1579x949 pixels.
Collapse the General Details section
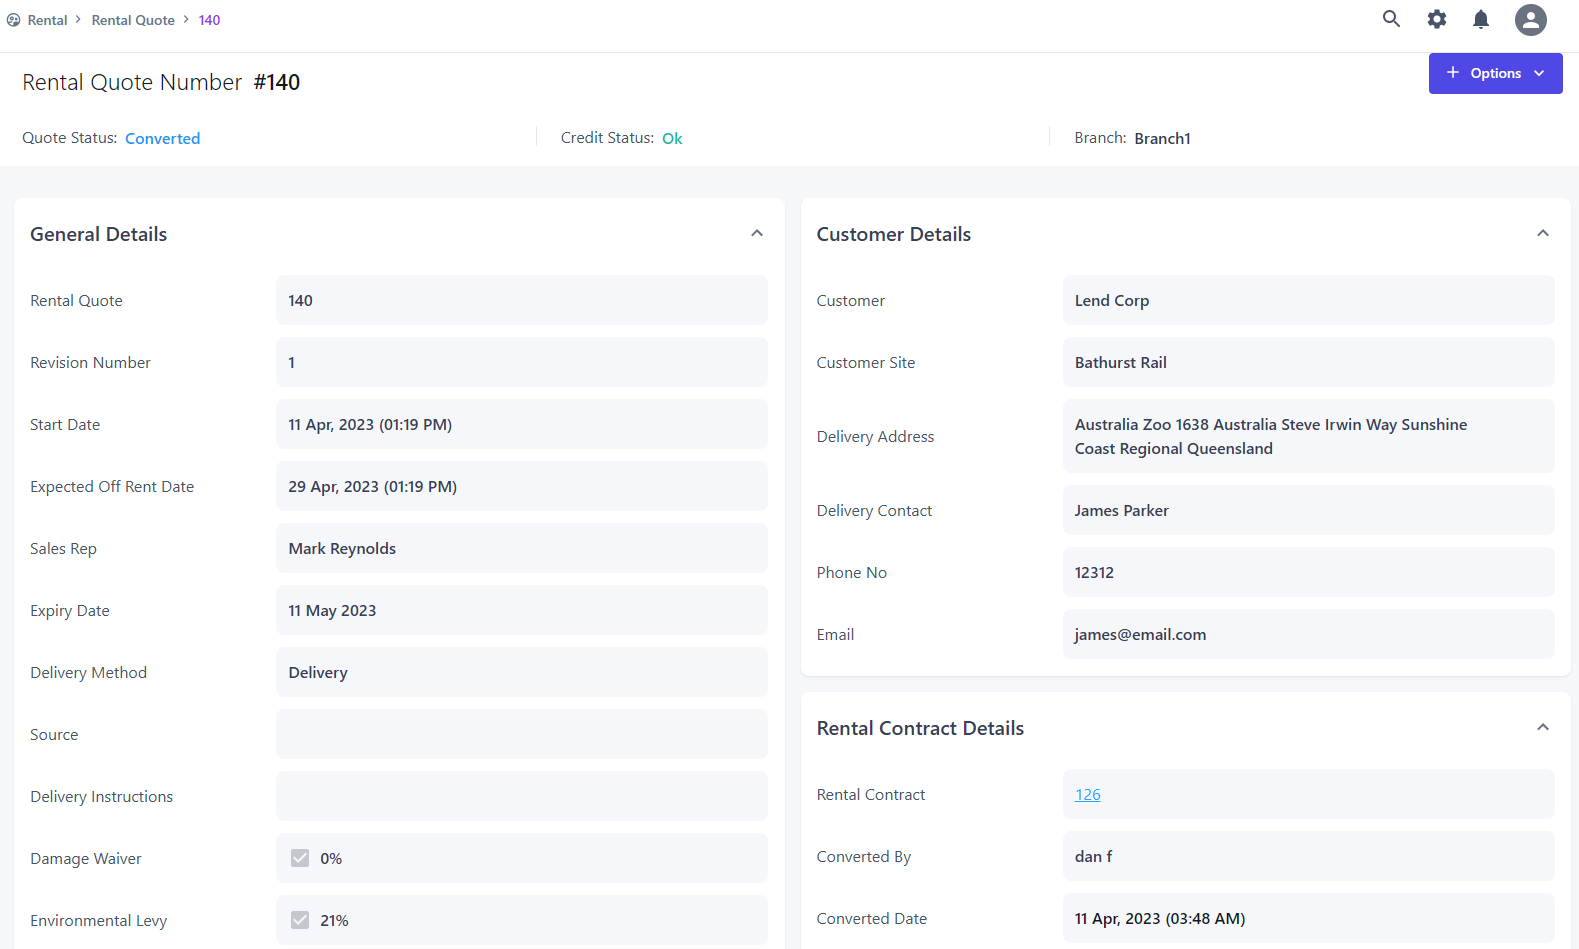coord(757,234)
